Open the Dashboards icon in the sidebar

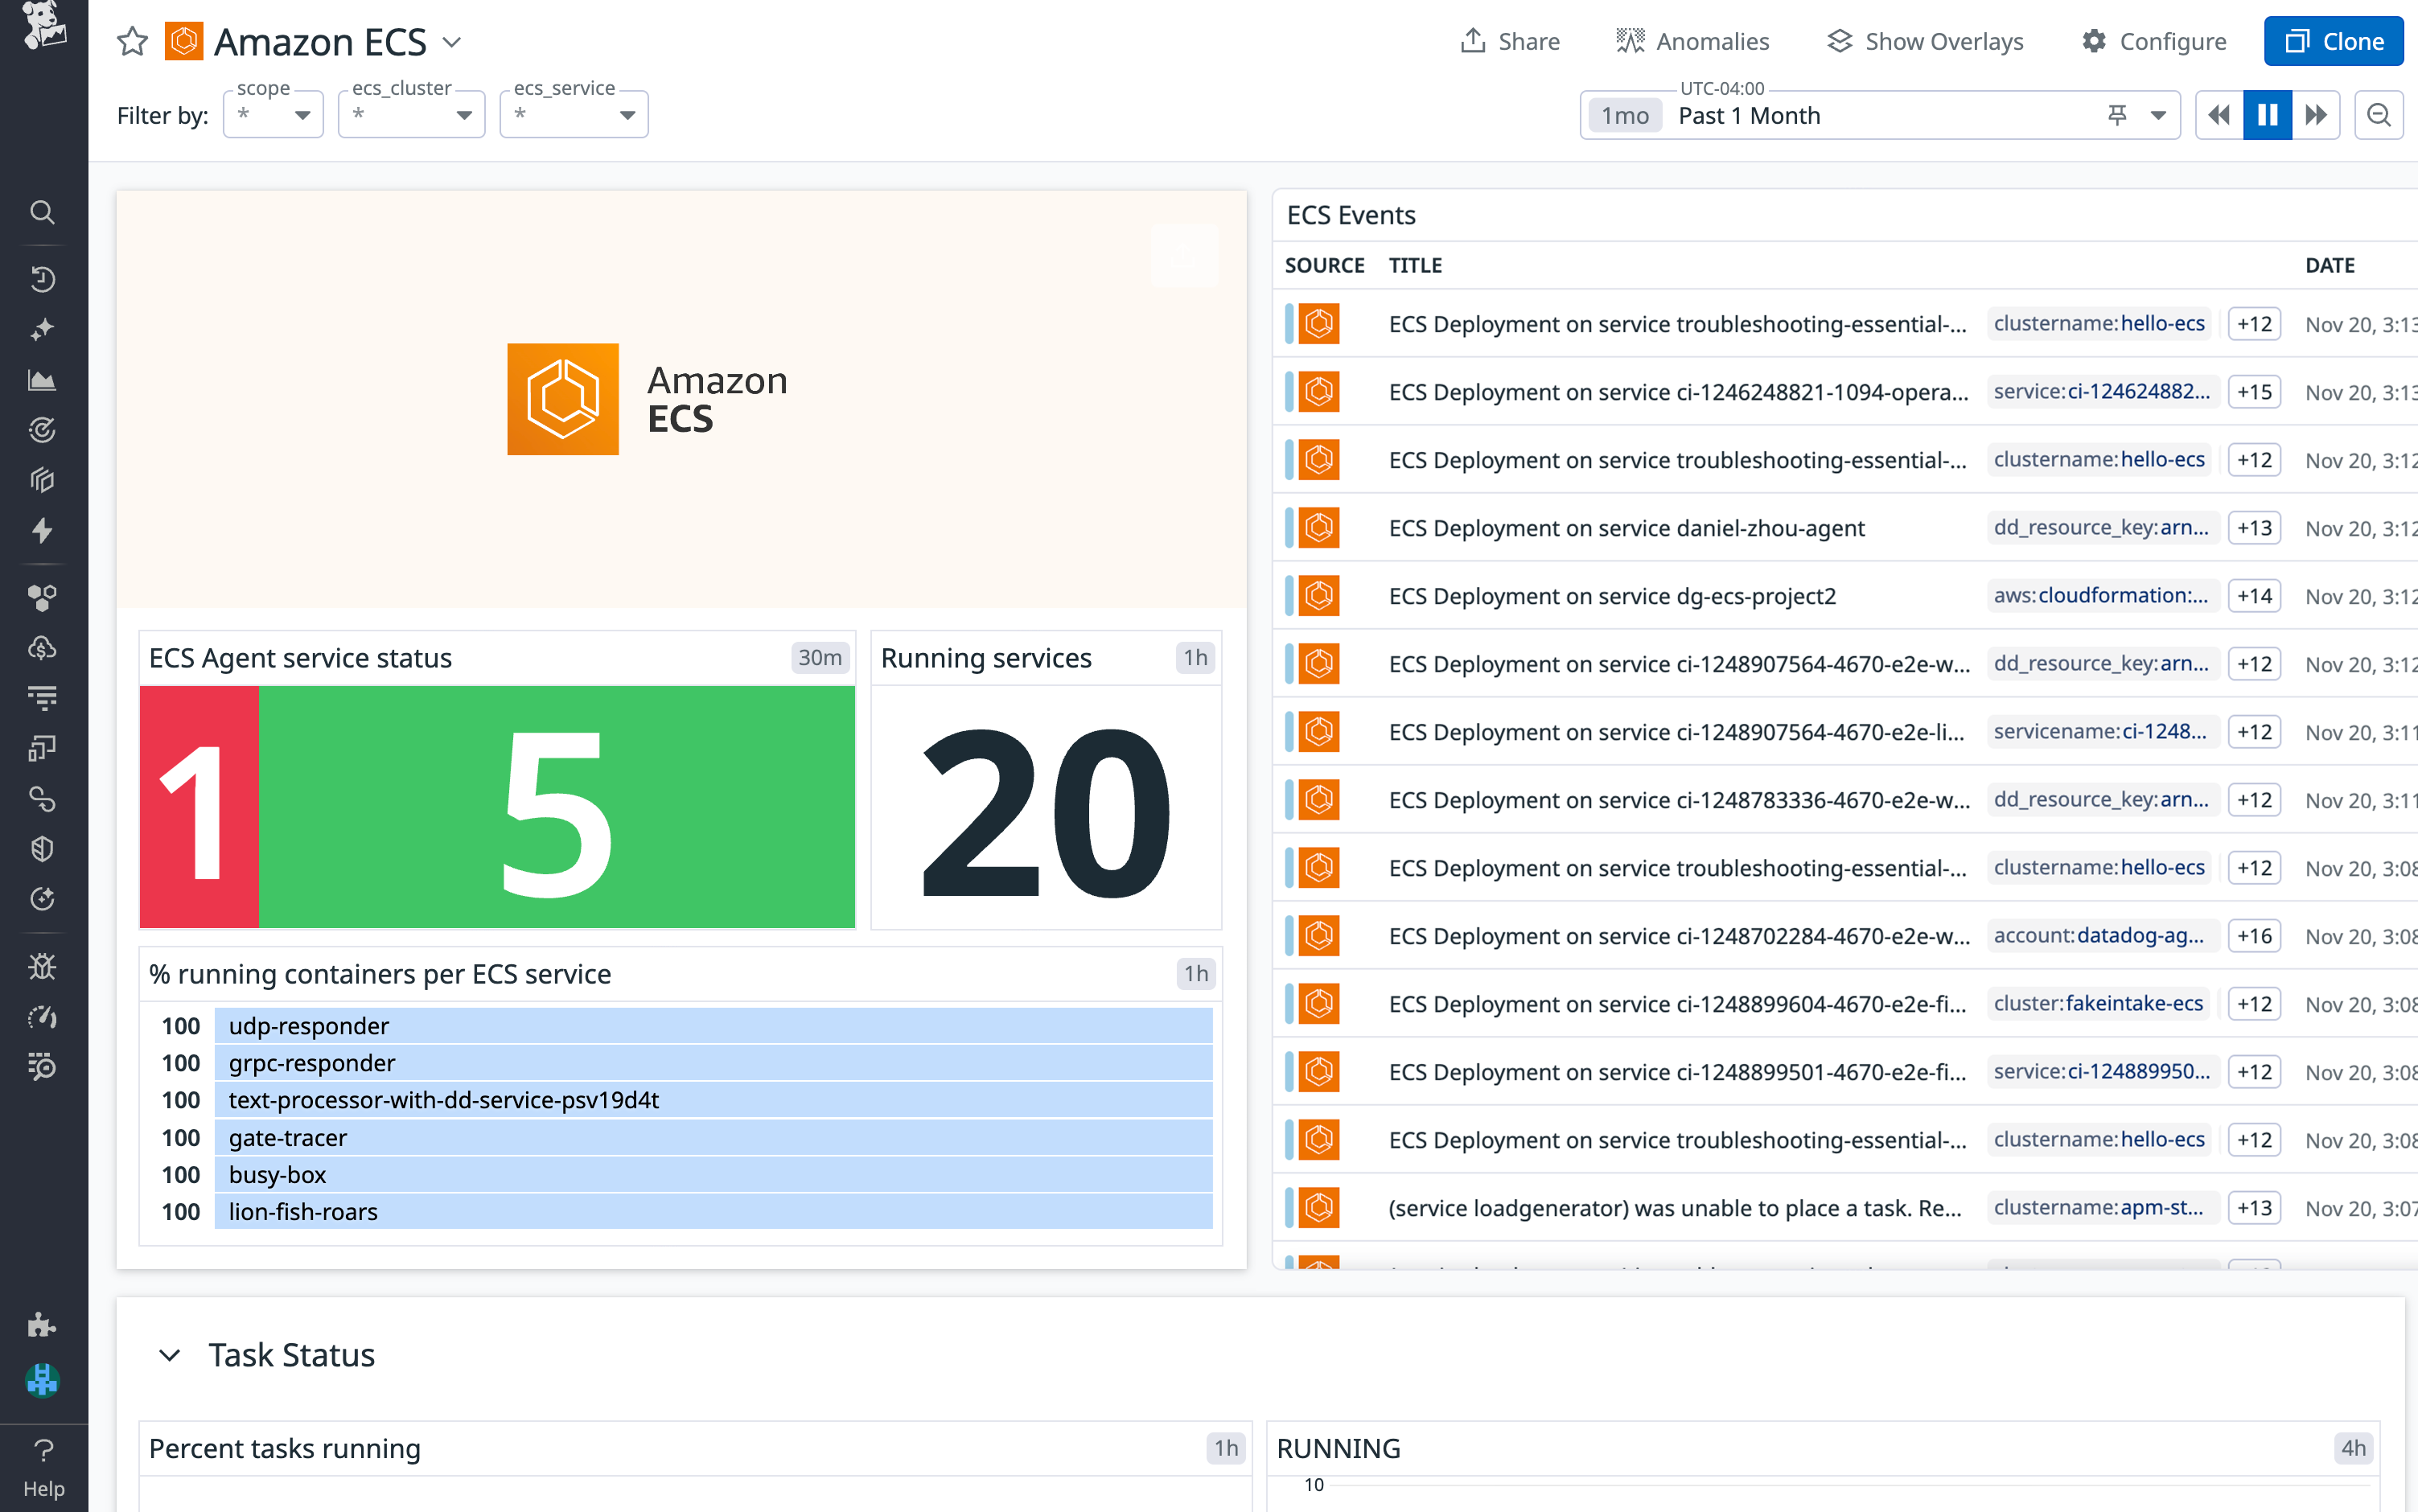42,379
